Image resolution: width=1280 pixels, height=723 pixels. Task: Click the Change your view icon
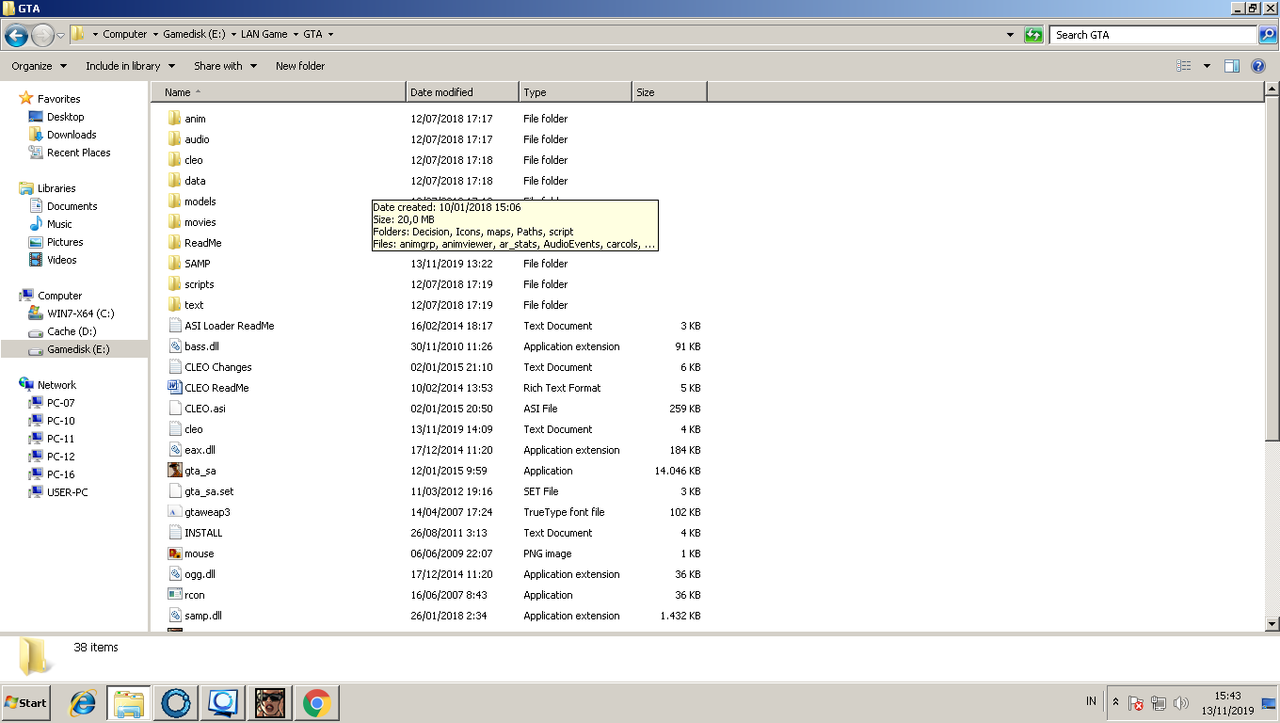[x=1184, y=66]
